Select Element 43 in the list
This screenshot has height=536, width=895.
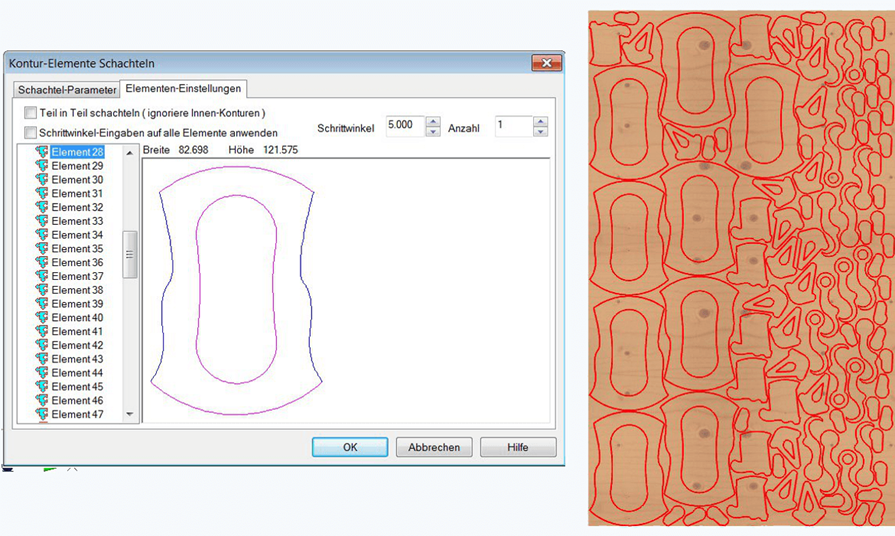[77, 359]
